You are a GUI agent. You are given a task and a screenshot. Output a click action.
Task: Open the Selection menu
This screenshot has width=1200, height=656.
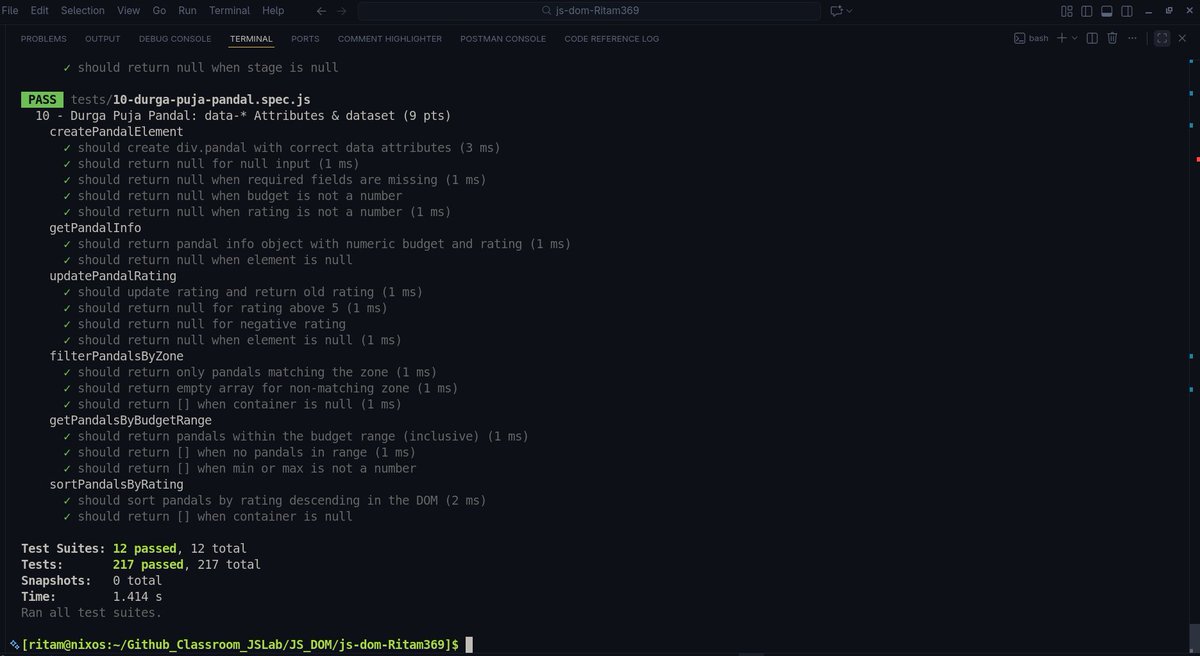click(x=82, y=10)
